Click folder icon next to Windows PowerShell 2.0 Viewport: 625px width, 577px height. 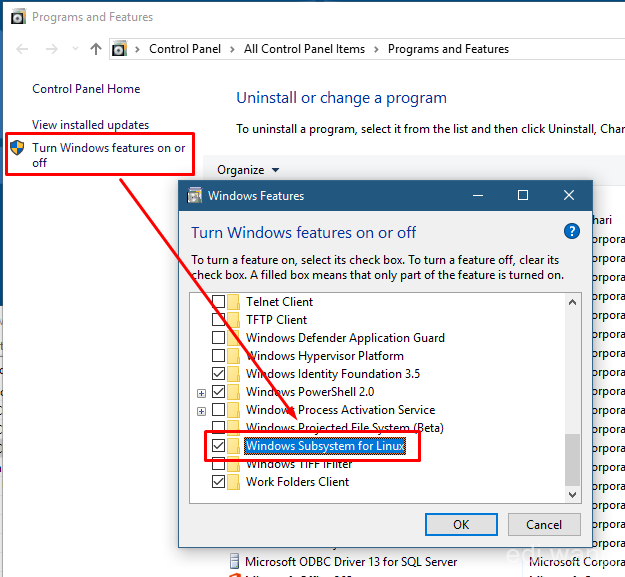tap(234, 392)
